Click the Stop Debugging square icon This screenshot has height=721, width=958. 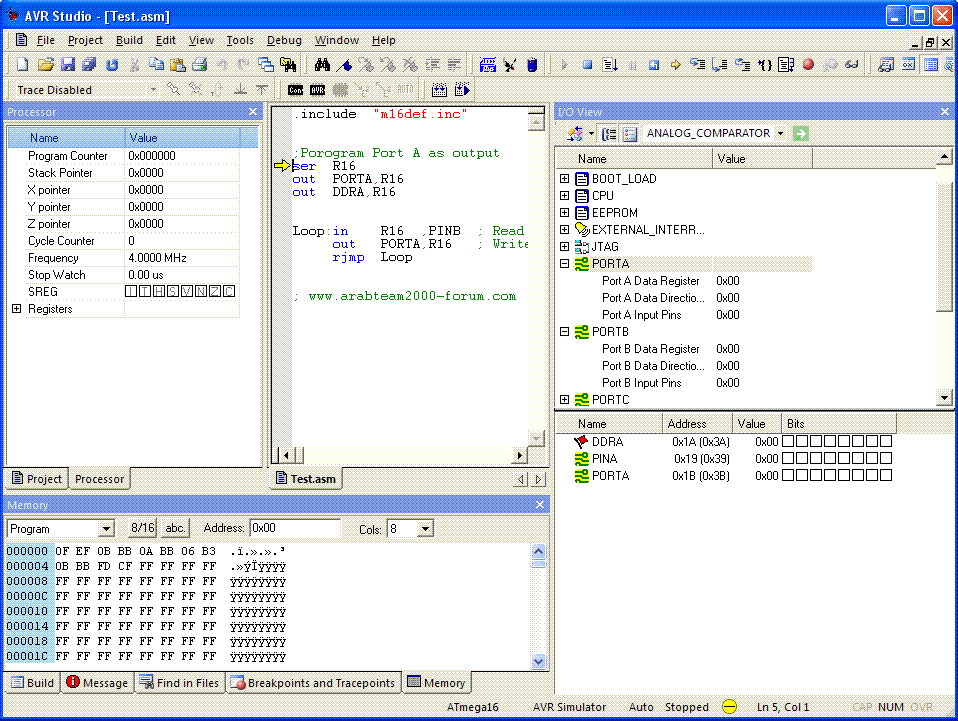587,64
